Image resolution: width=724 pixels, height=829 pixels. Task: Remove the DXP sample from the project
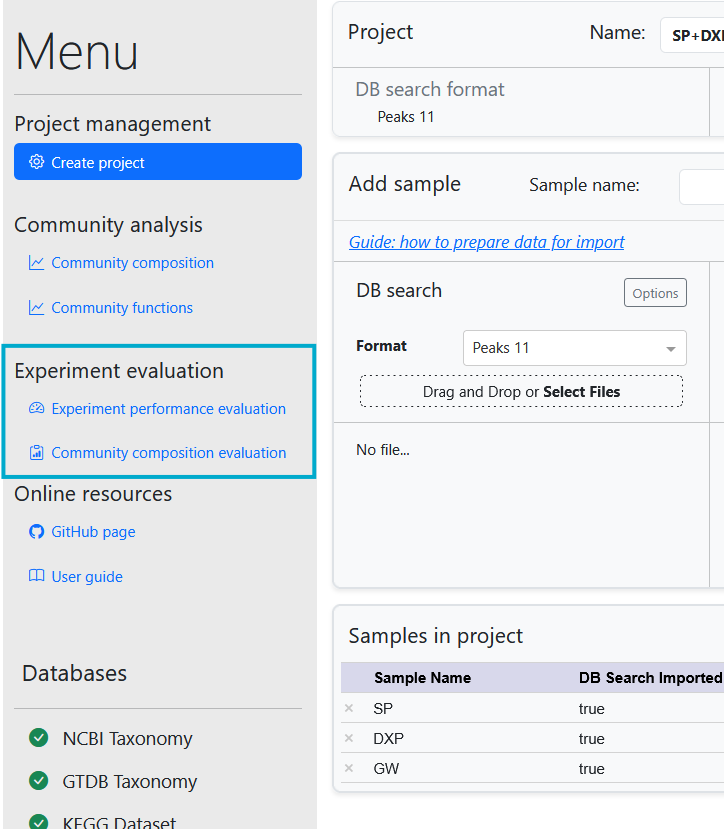(349, 738)
